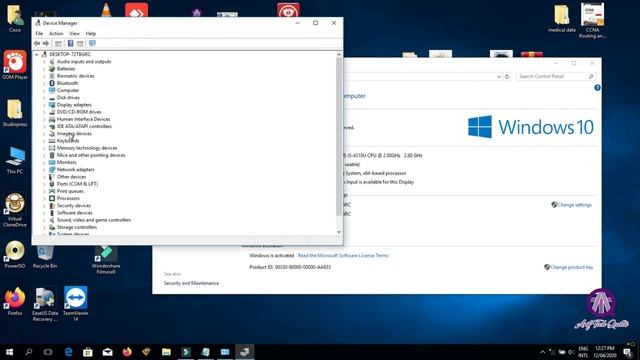The height and width of the screenshot is (360, 640).
Task: Select Memory technology devices entry
Action: (87, 148)
